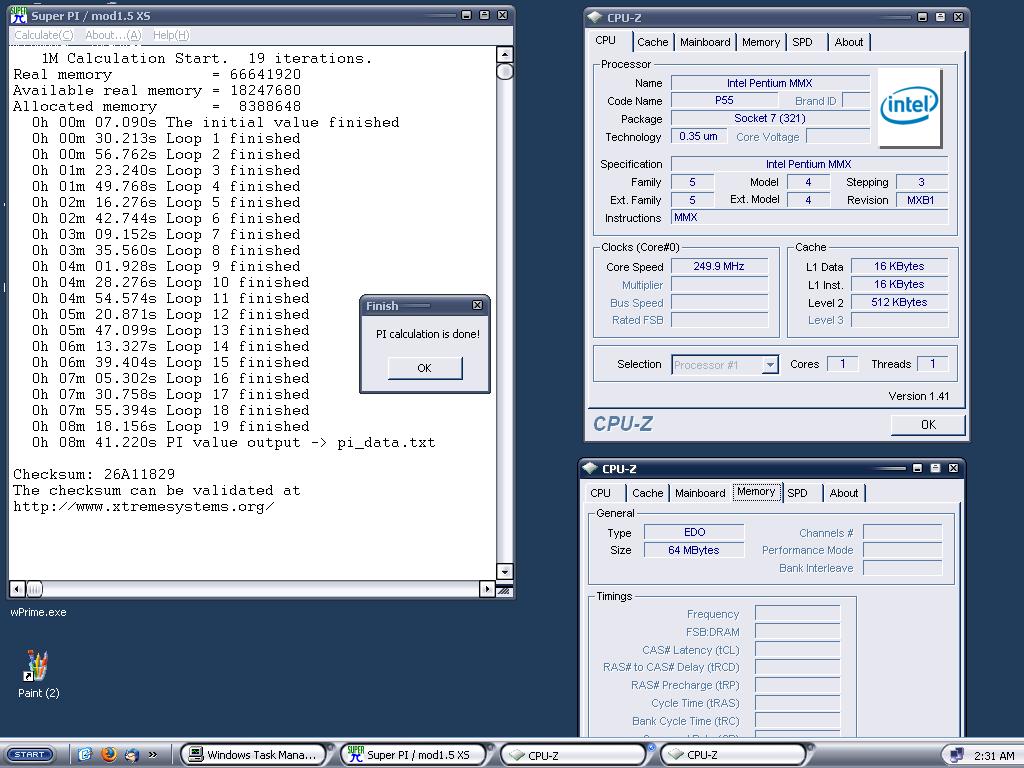Image resolution: width=1024 pixels, height=768 pixels.
Task: Click the second CPU-Z taskbar button
Action: [x=733, y=755]
